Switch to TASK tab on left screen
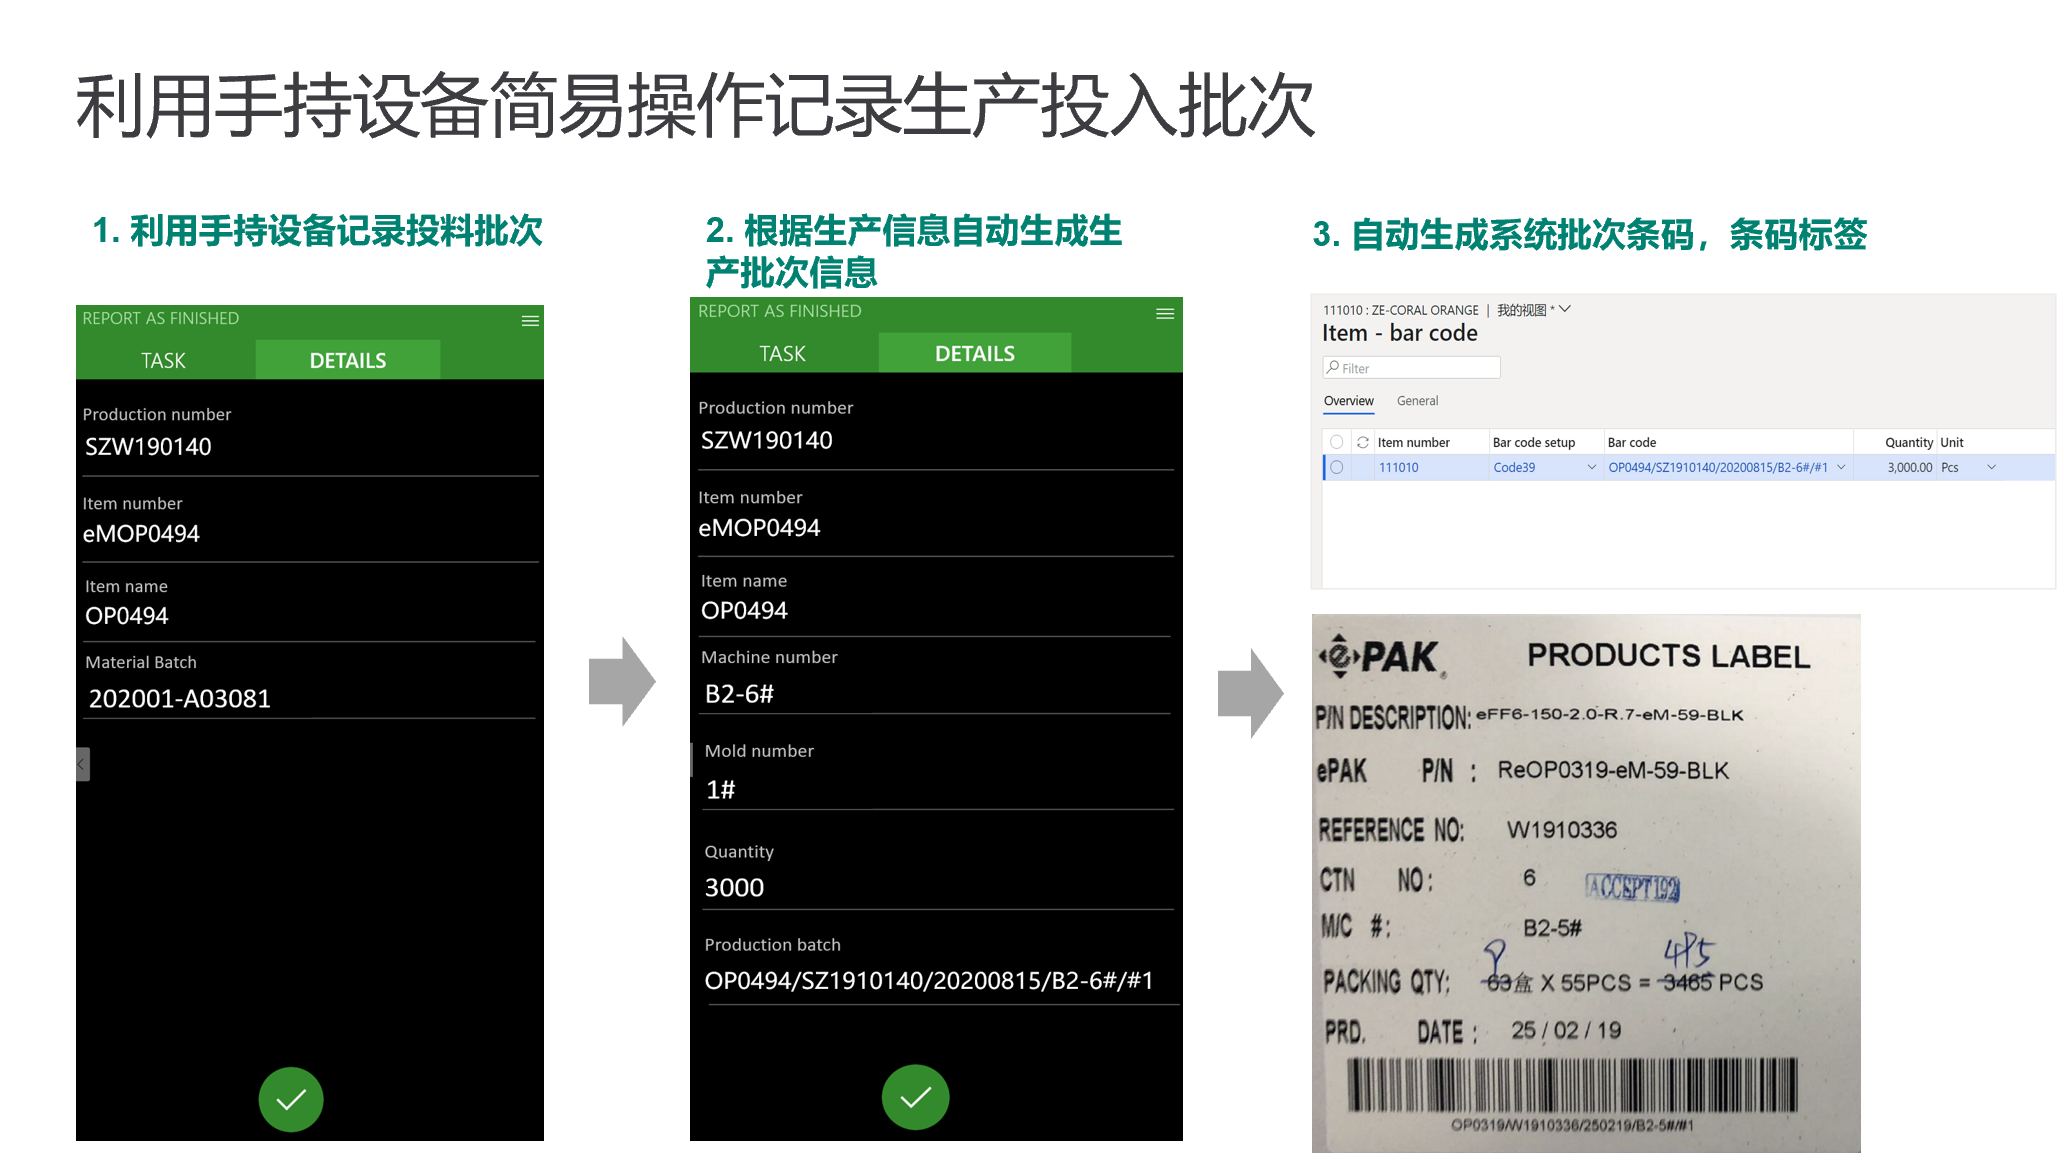Image resolution: width=2064 pixels, height=1160 pixels. point(163,360)
